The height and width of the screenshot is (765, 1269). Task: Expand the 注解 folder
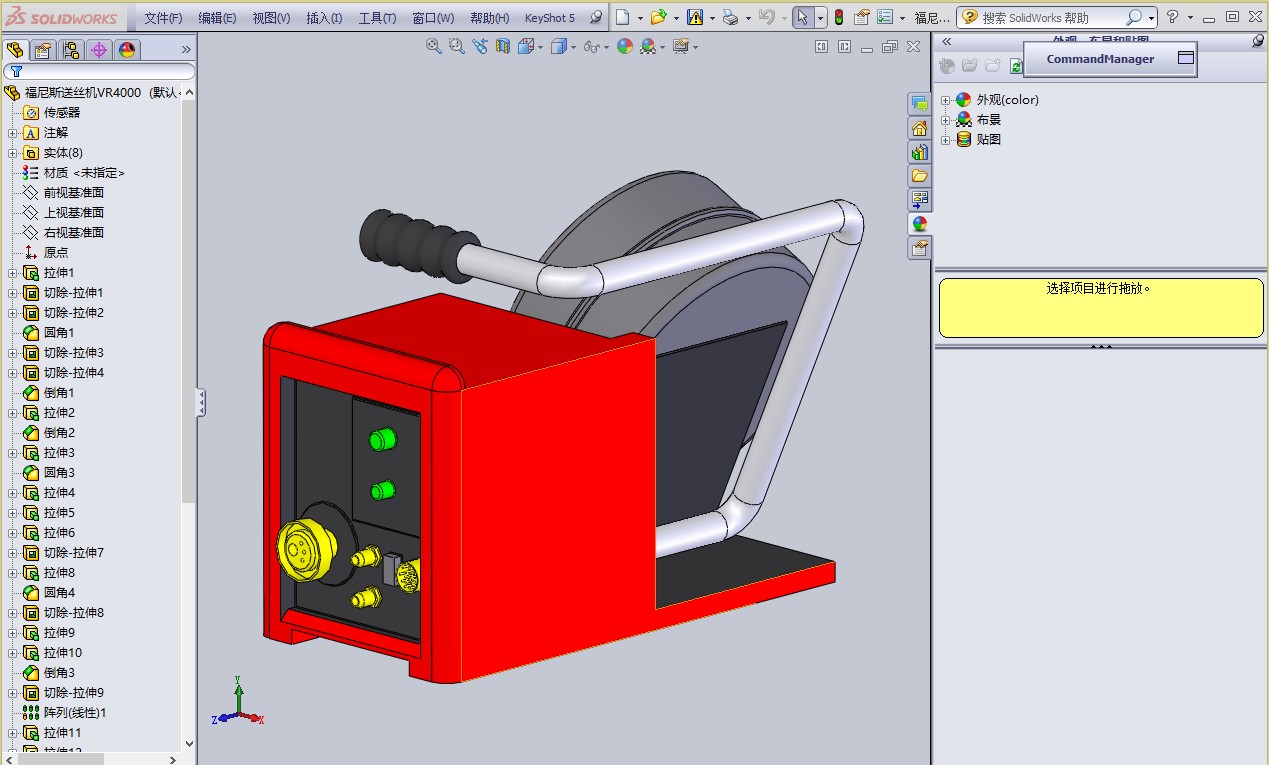tap(12, 132)
